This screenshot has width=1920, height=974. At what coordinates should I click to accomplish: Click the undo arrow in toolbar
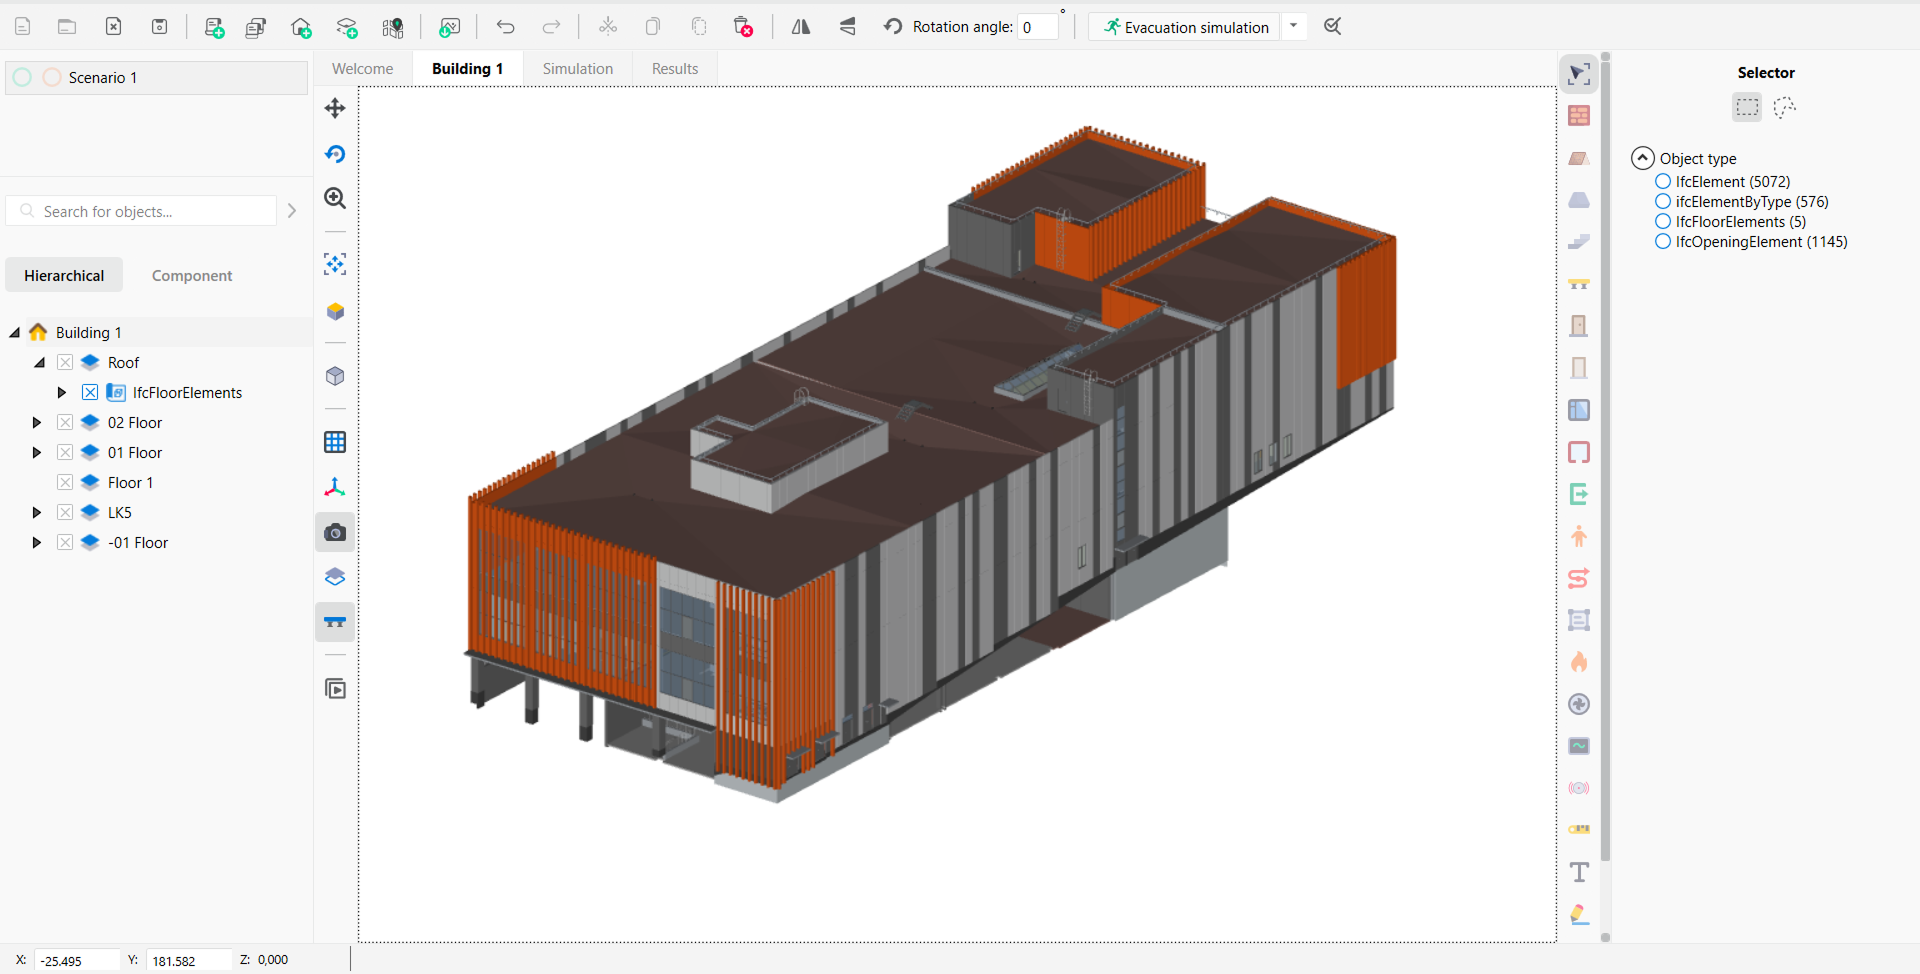[x=505, y=27]
